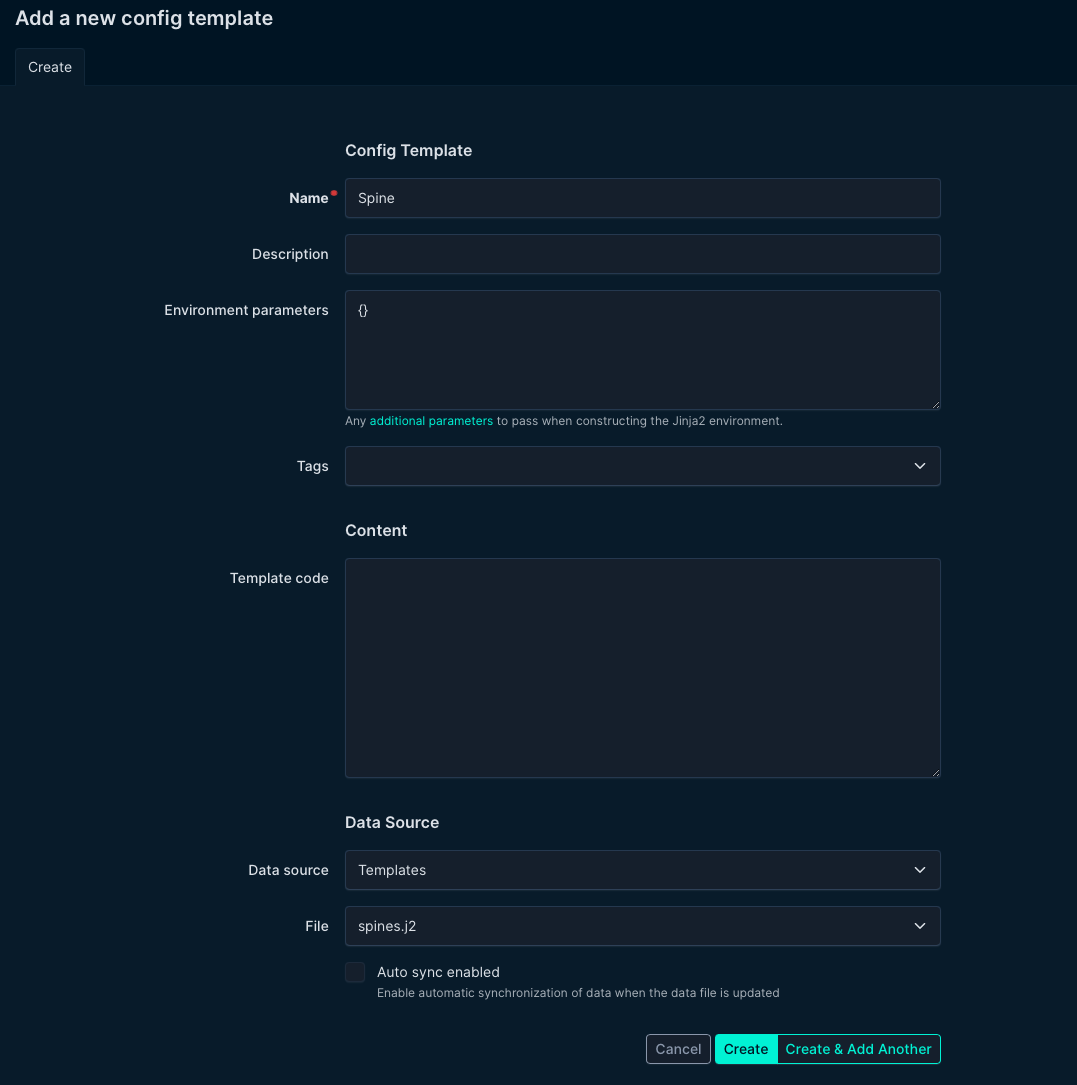Focus the empty Description field
Screen dimensions: 1077x1085
click(642, 254)
